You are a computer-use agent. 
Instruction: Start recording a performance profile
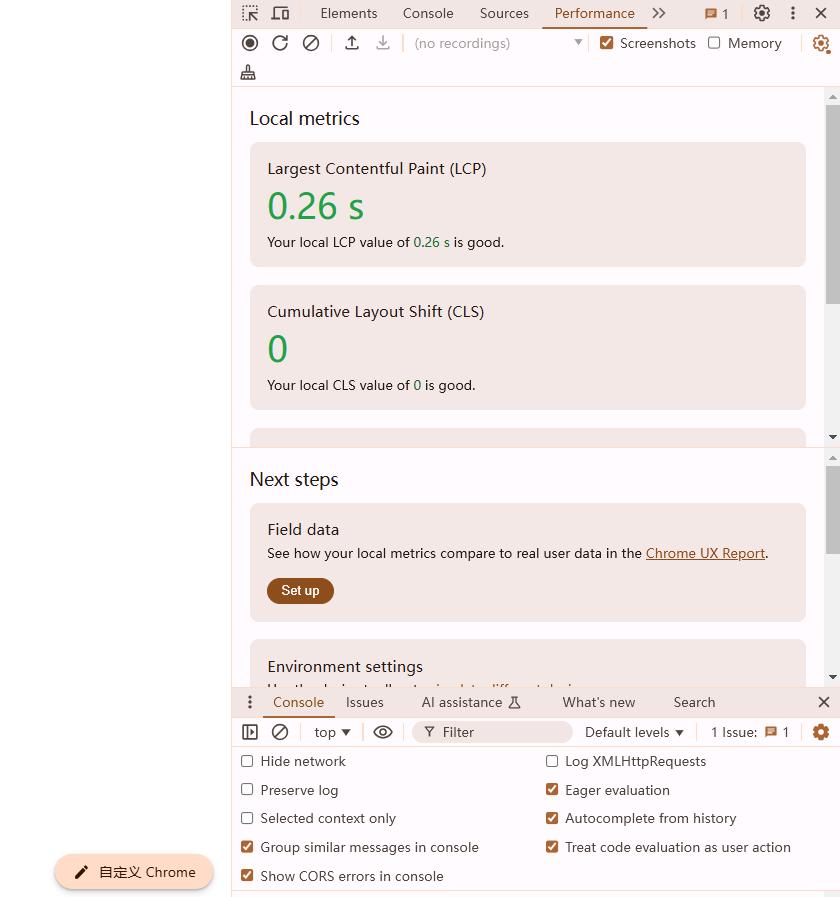pos(250,43)
